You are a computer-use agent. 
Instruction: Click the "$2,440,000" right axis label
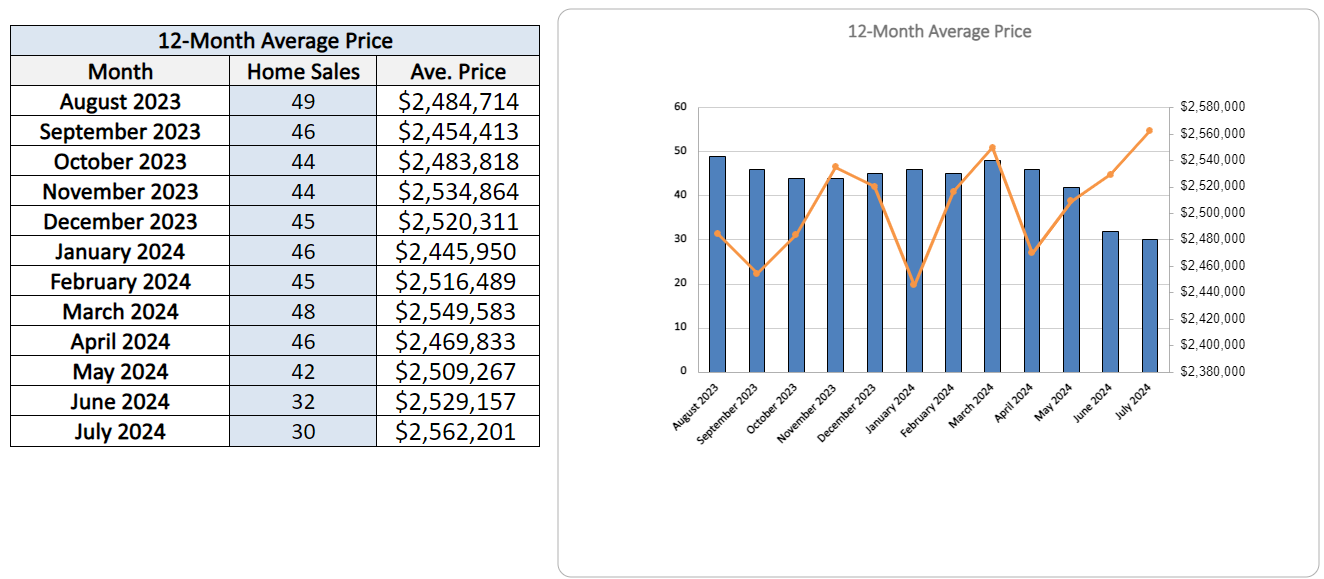(x=1212, y=291)
